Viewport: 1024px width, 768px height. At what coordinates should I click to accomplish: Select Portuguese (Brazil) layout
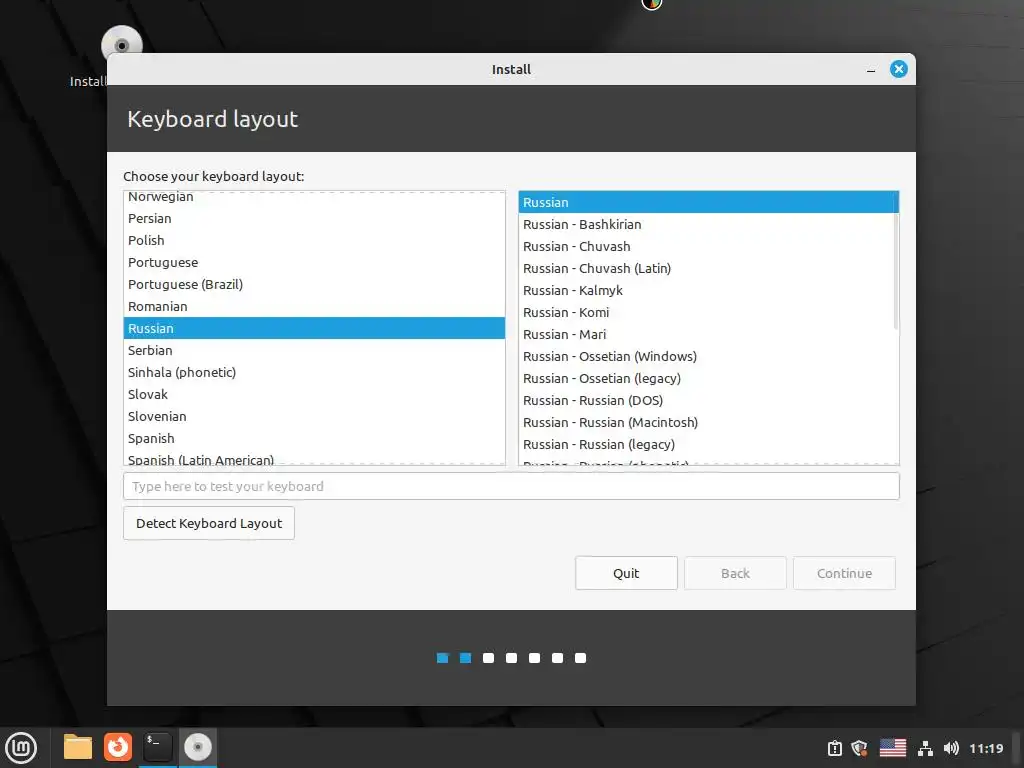pos(314,284)
